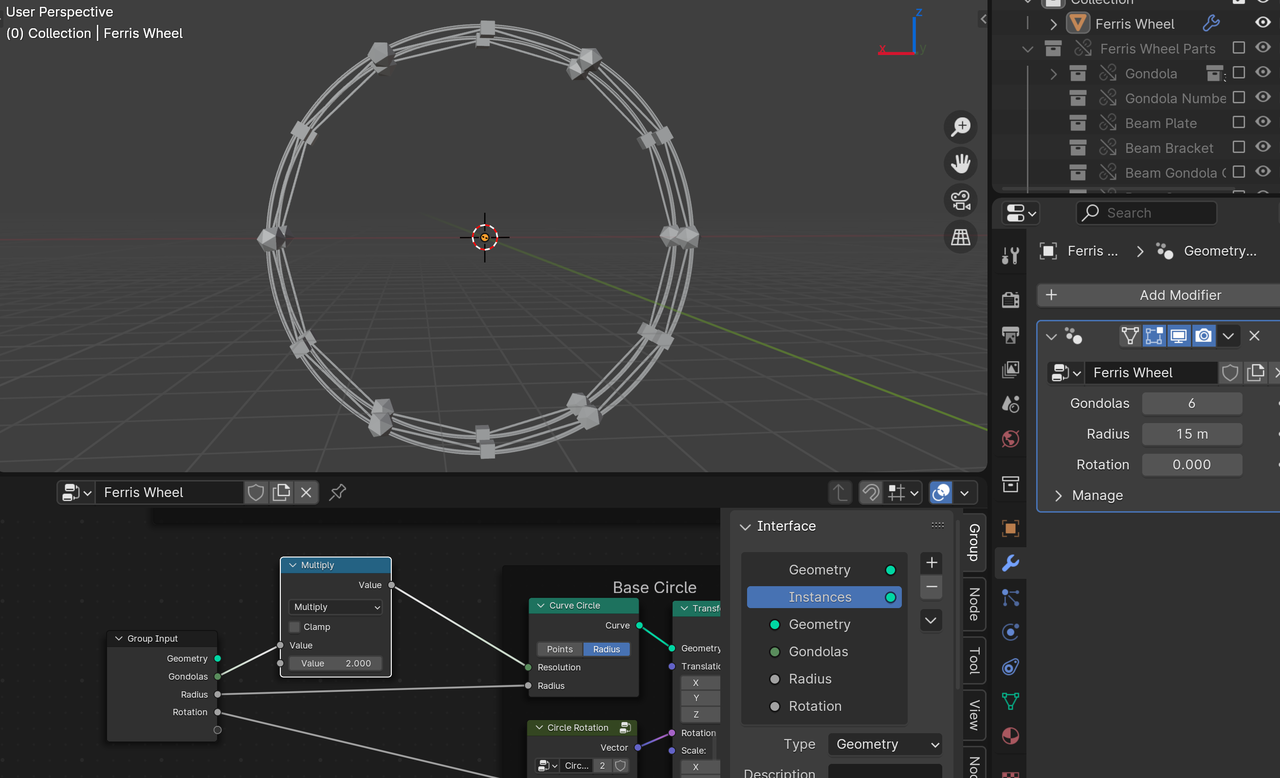Open the Multiply operation dropdown

[x=335, y=607]
